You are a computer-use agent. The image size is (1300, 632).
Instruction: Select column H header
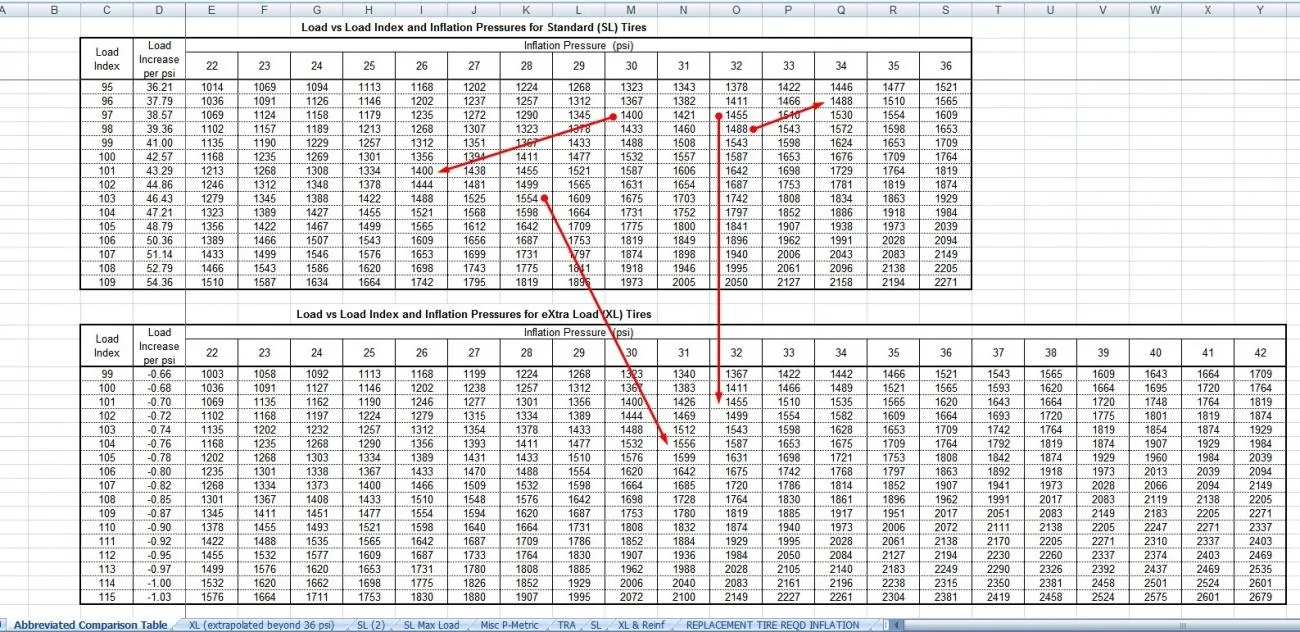(369, 9)
